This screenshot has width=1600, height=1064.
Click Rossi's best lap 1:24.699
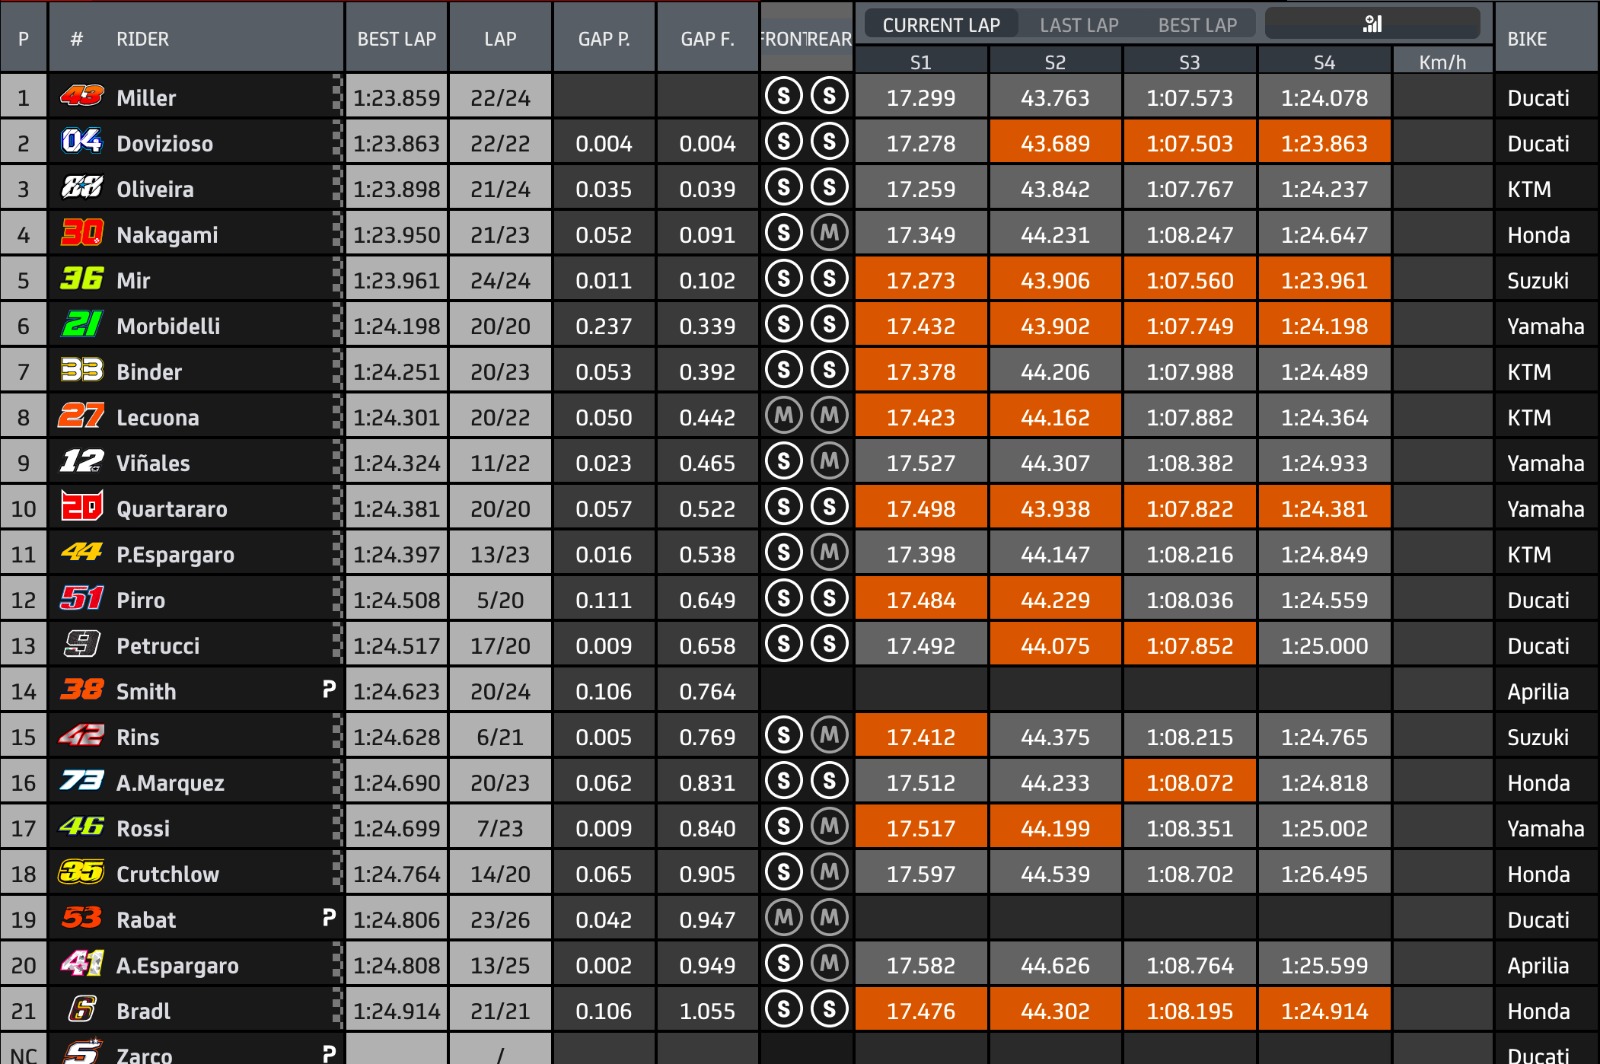(397, 828)
